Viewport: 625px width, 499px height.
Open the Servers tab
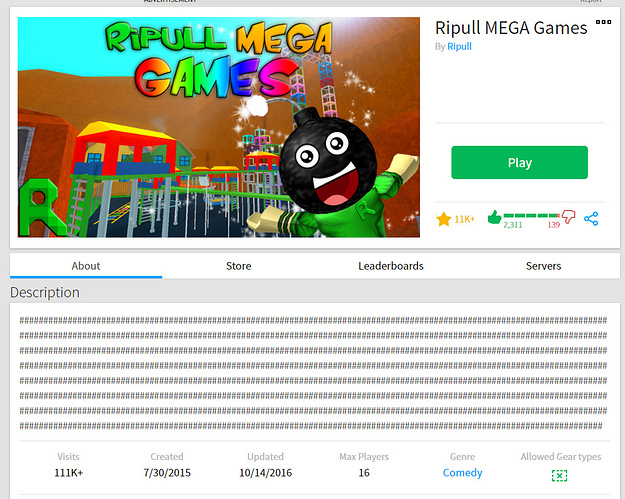click(x=543, y=266)
